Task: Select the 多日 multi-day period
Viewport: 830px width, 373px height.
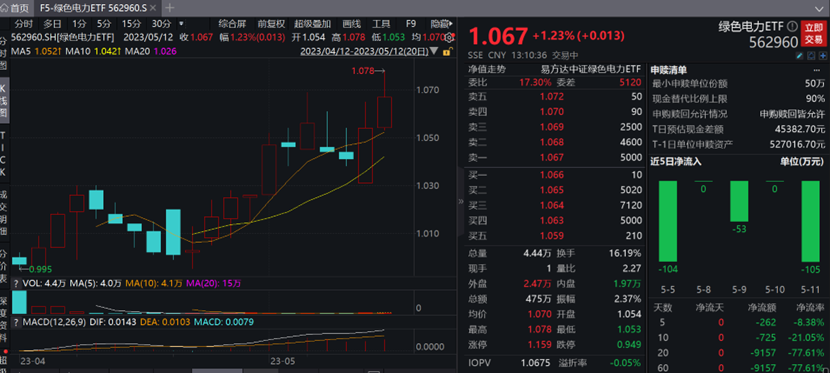Action: point(52,24)
